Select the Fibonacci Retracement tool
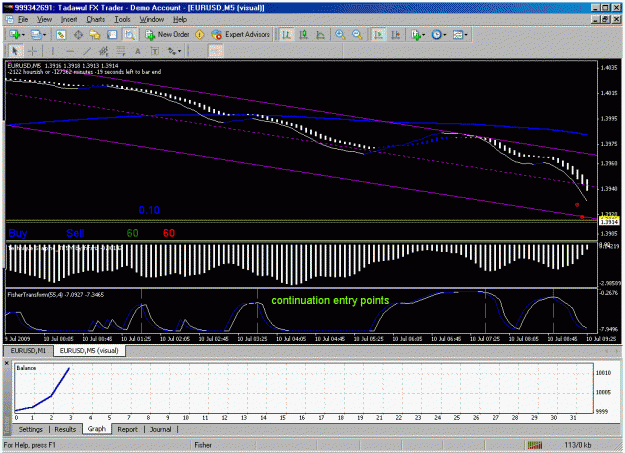 [120, 51]
